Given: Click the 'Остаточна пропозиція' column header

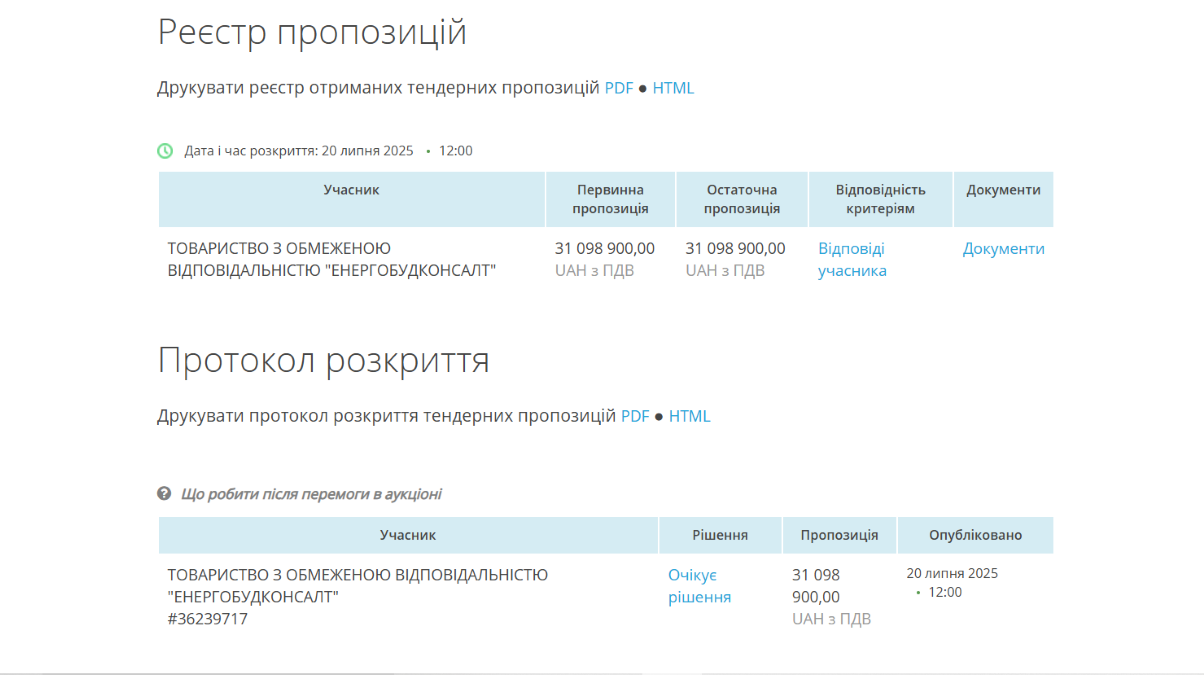Looking at the screenshot, I should 741,199.
